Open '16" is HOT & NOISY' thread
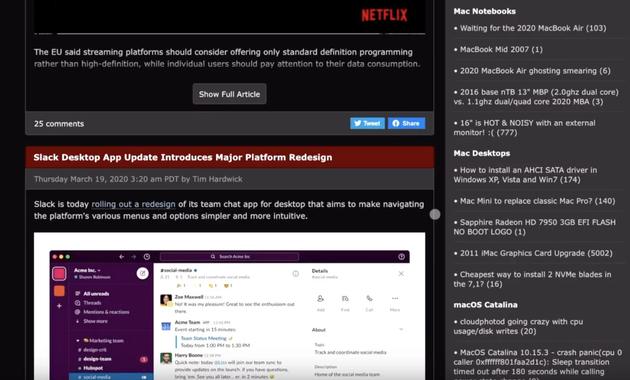Image resolution: width=630 pixels, height=380 pixels. coord(525,128)
